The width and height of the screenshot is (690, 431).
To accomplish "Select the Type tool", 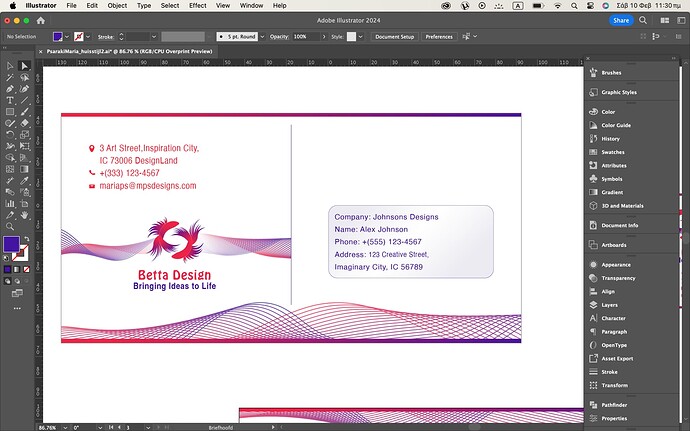I will pos(10,100).
